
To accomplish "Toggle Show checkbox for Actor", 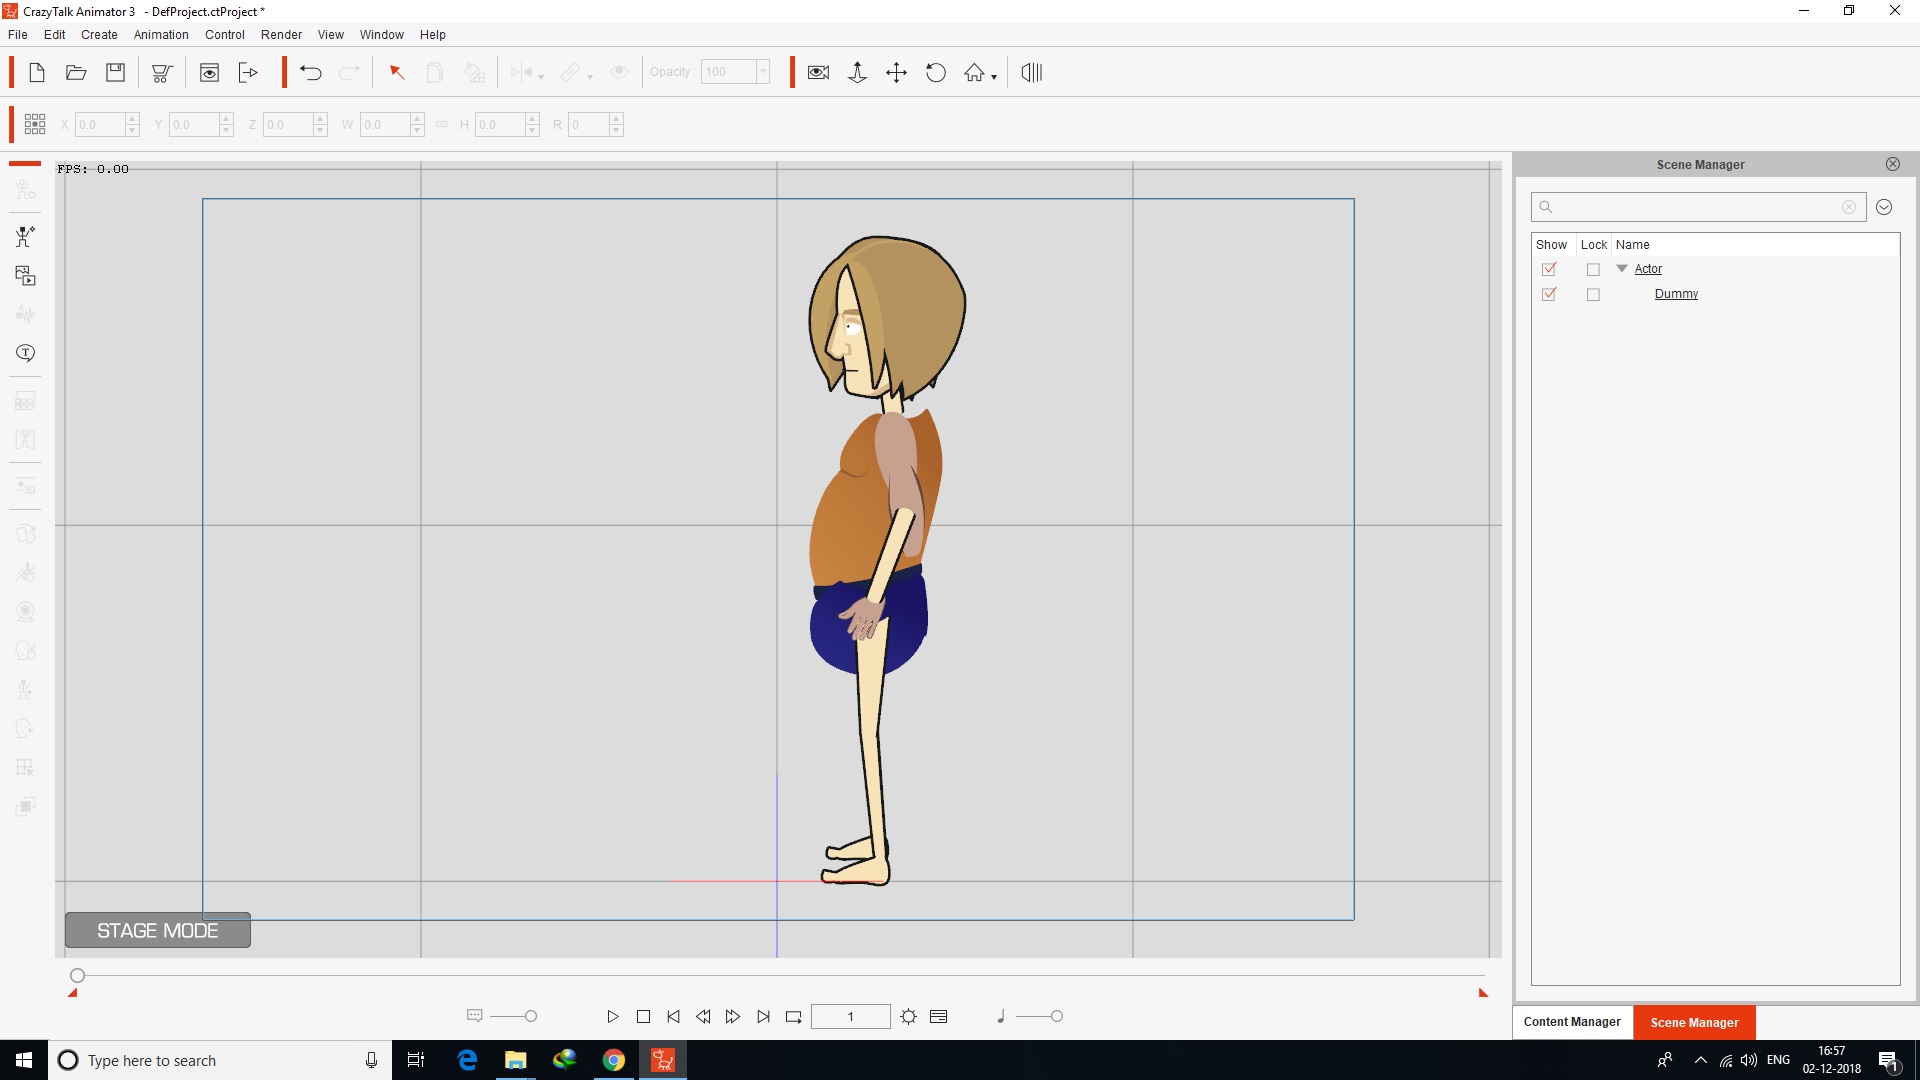I will [x=1549, y=269].
